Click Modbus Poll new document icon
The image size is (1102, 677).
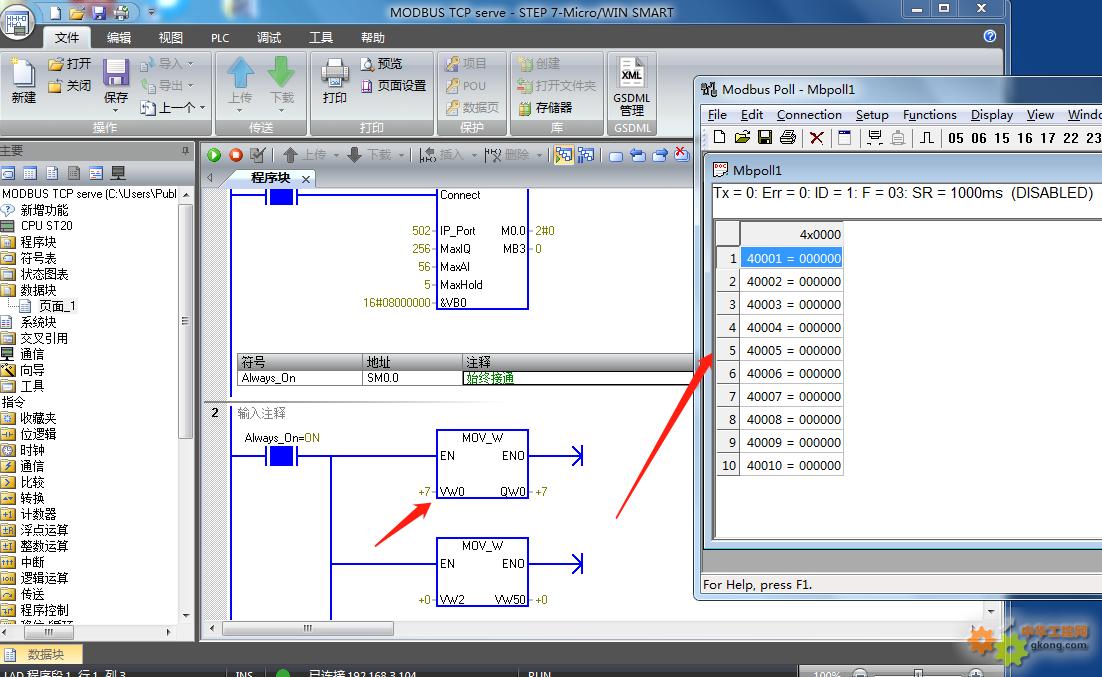(719, 138)
